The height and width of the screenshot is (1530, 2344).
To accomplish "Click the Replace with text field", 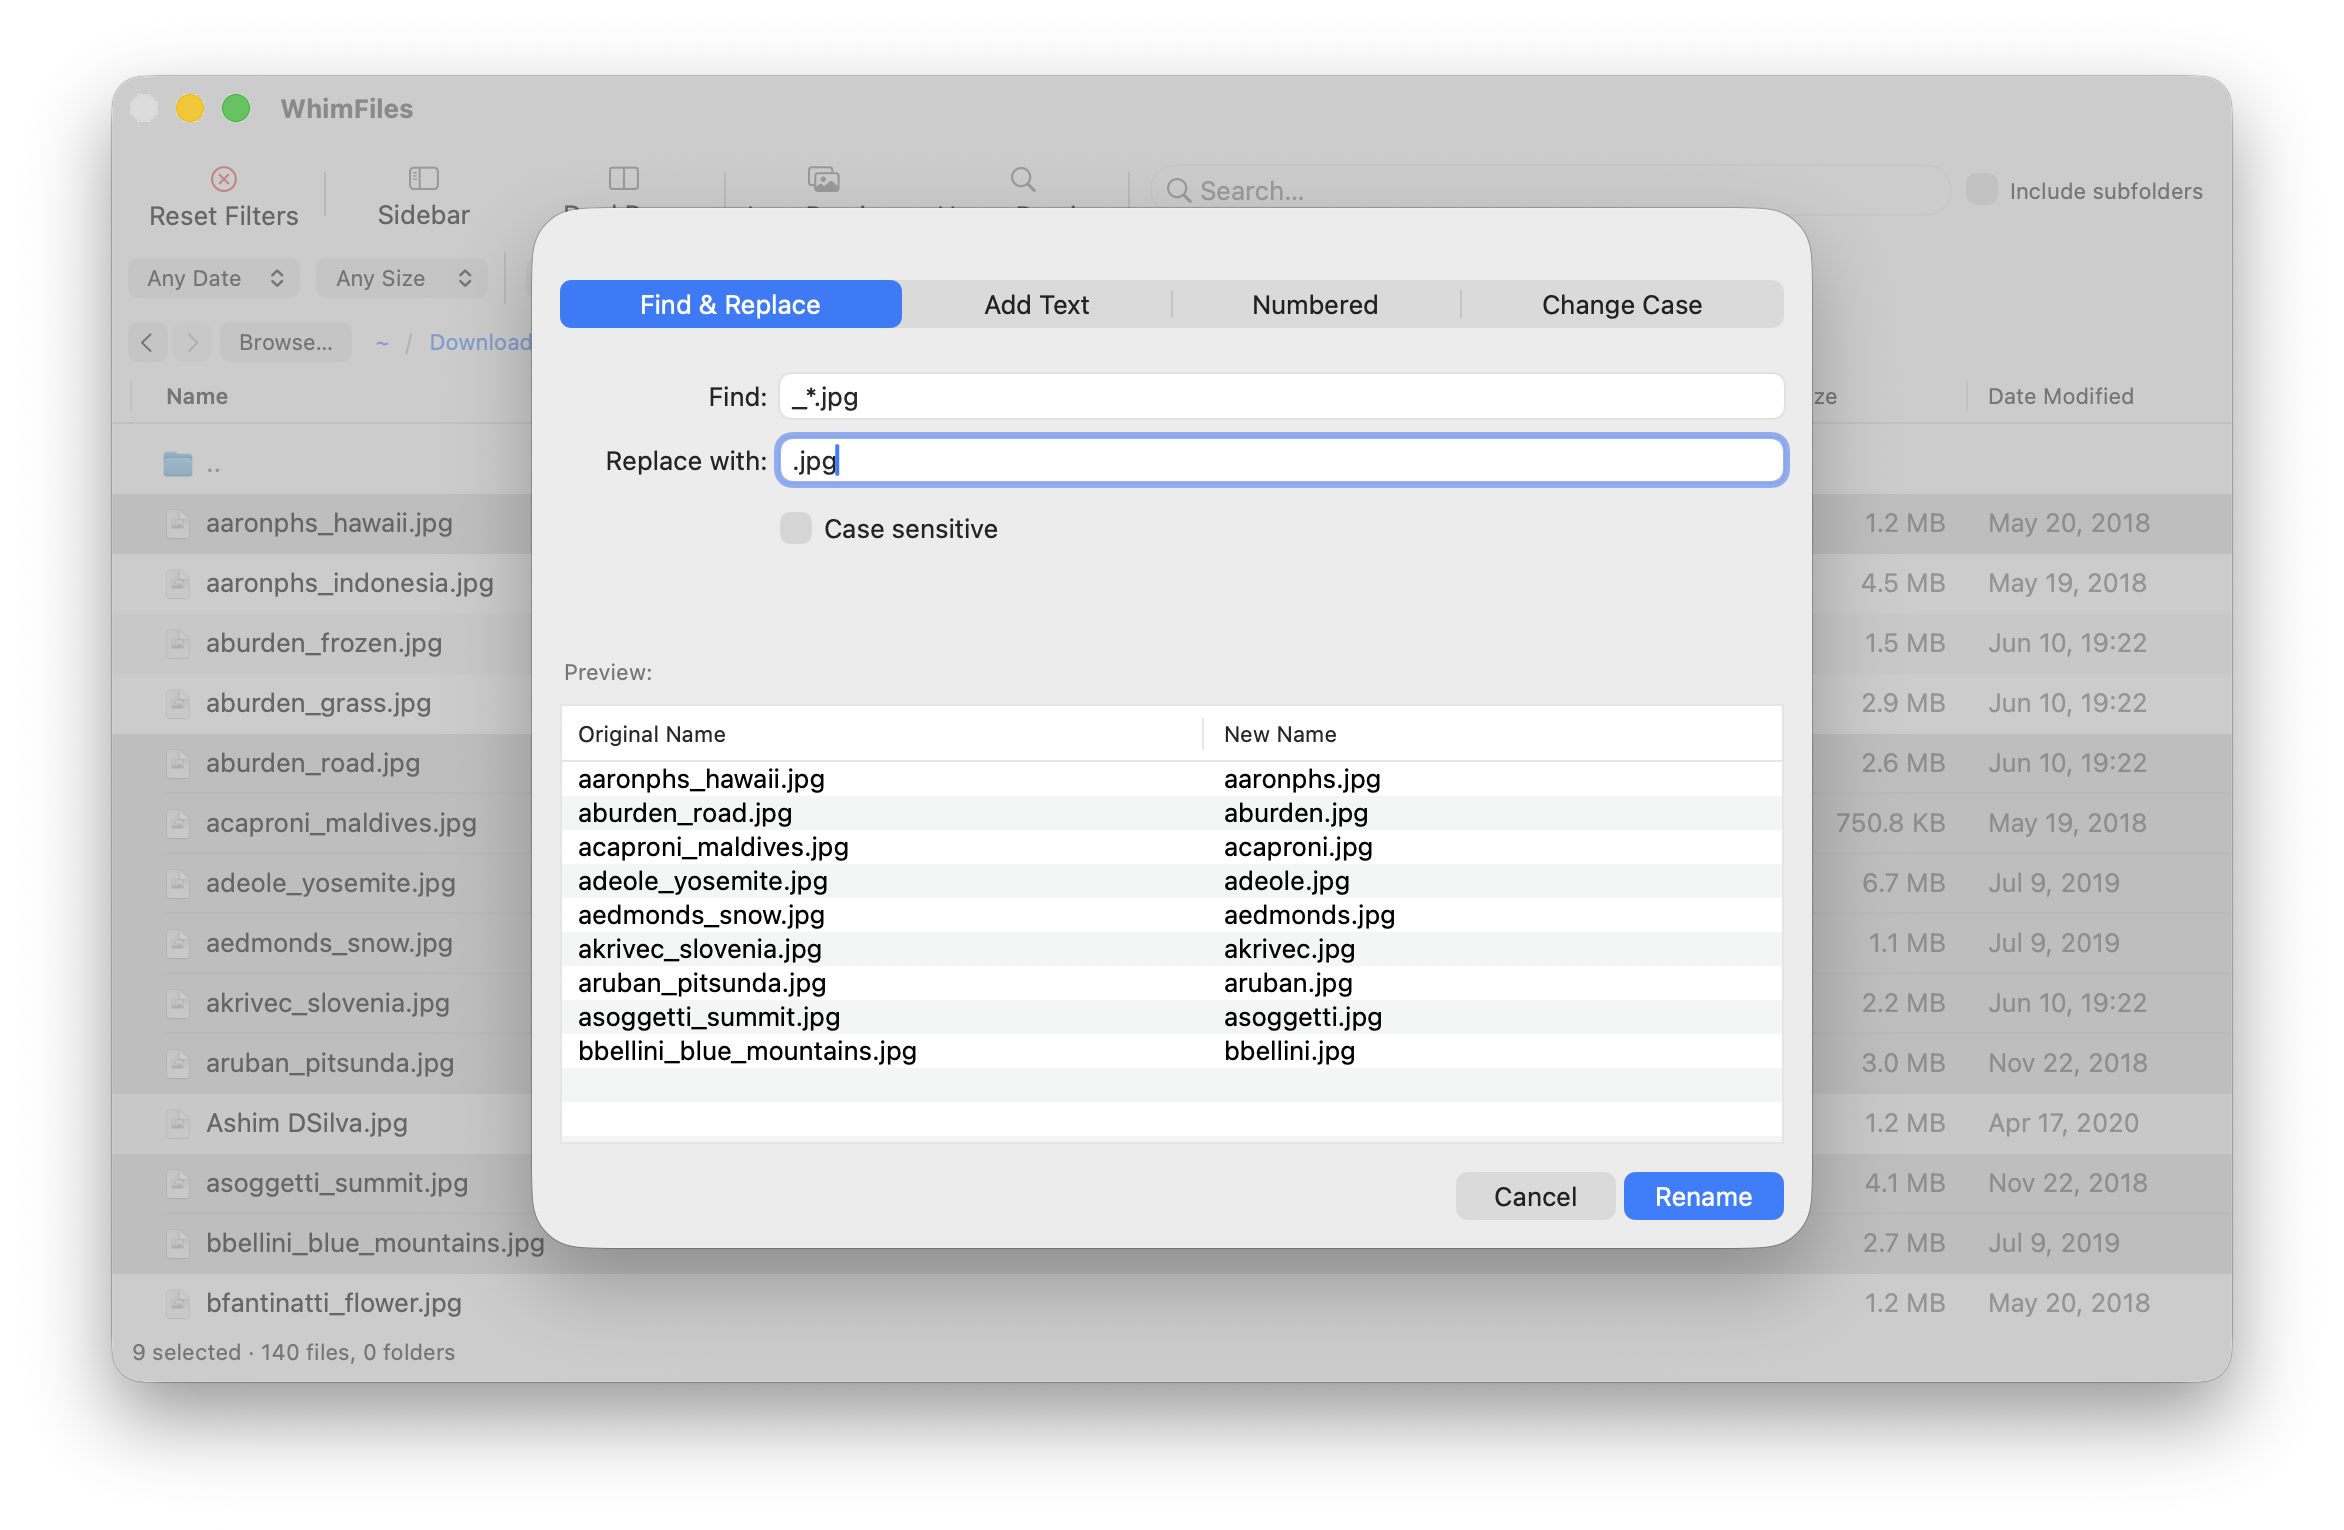I will [1281, 461].
